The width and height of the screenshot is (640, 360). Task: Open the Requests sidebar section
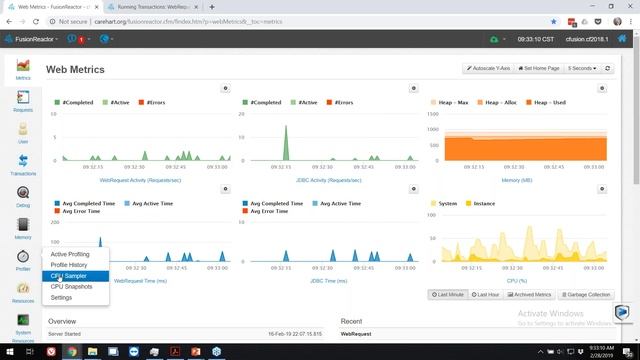pos(23,101)
